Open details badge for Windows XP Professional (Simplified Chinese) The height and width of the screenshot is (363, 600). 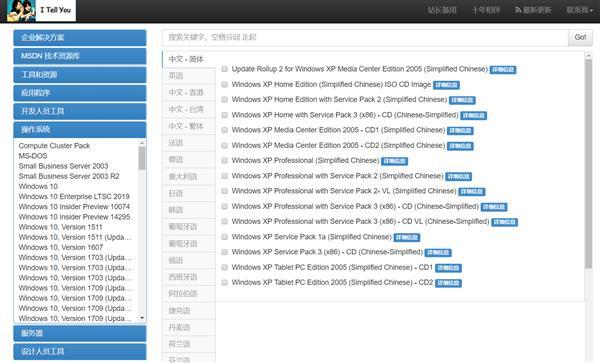[395, 161]
